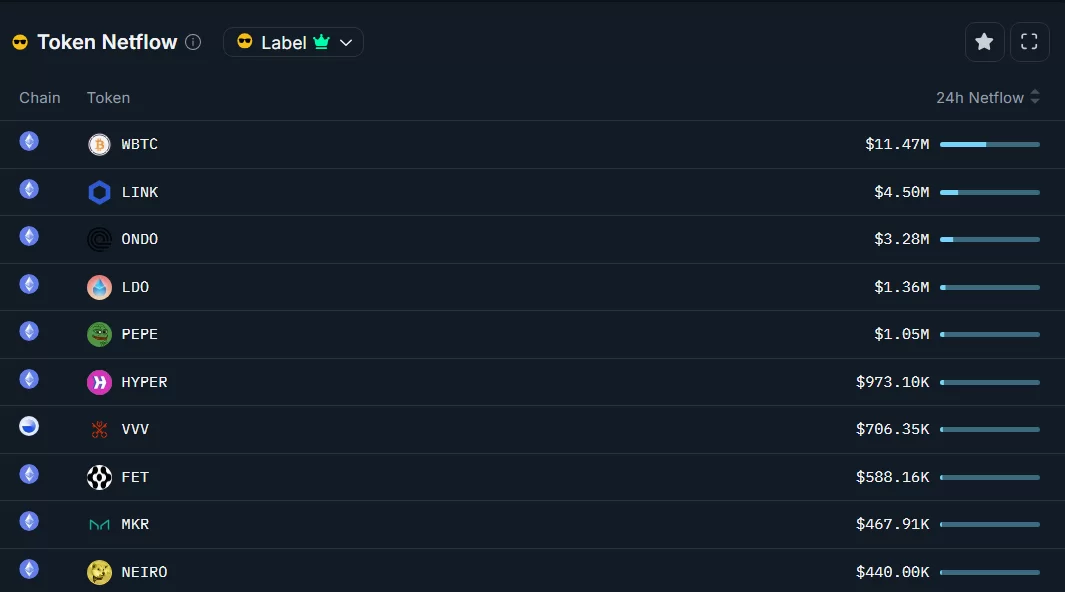Click the Token column header
1065x592 pixels.
coord(108,98)
